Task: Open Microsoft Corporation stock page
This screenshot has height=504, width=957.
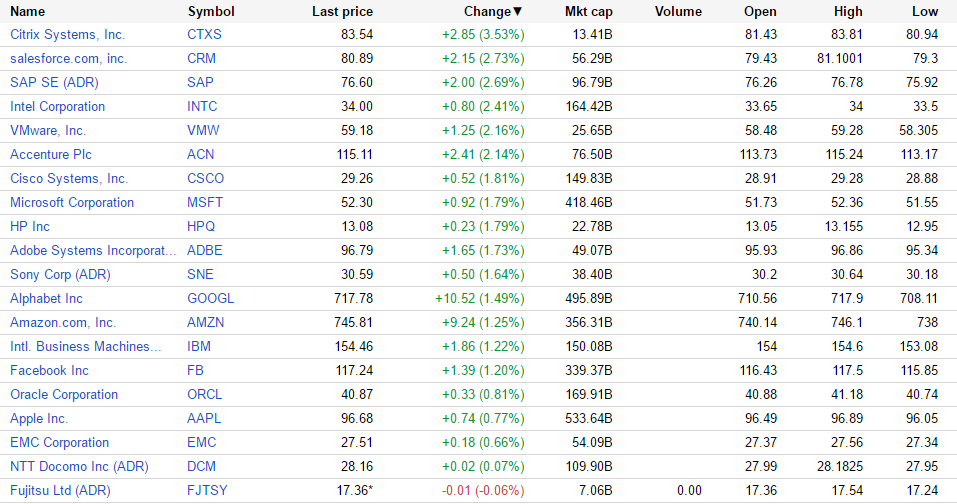Action: [x=72, y=202]
